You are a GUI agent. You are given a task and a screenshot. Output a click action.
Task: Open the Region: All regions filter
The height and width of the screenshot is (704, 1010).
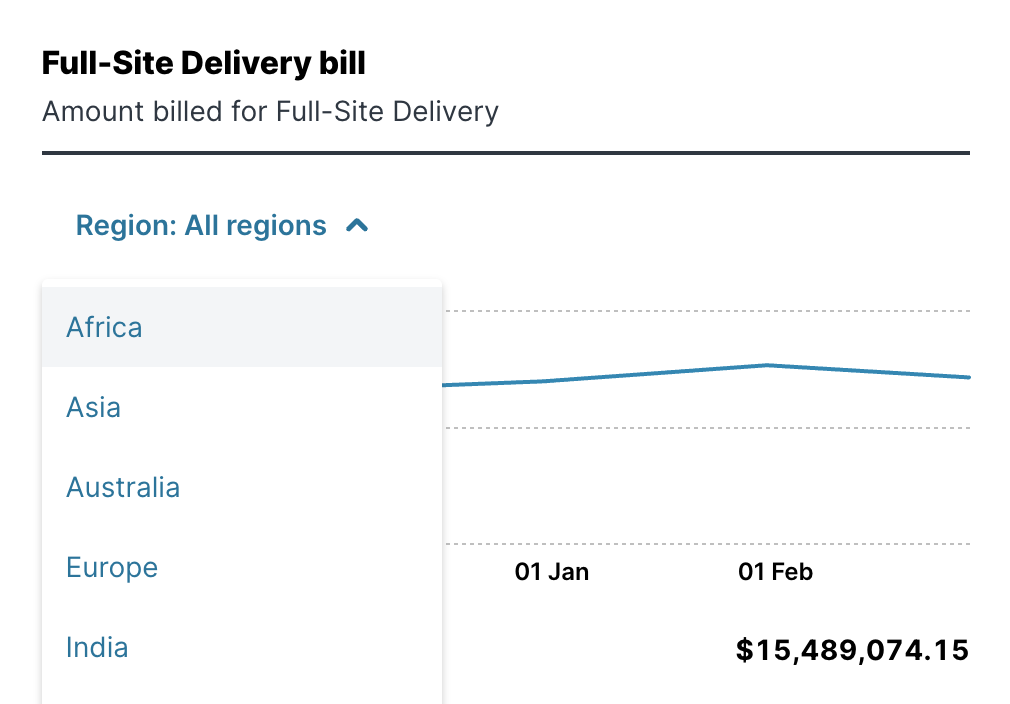[200, 225]
